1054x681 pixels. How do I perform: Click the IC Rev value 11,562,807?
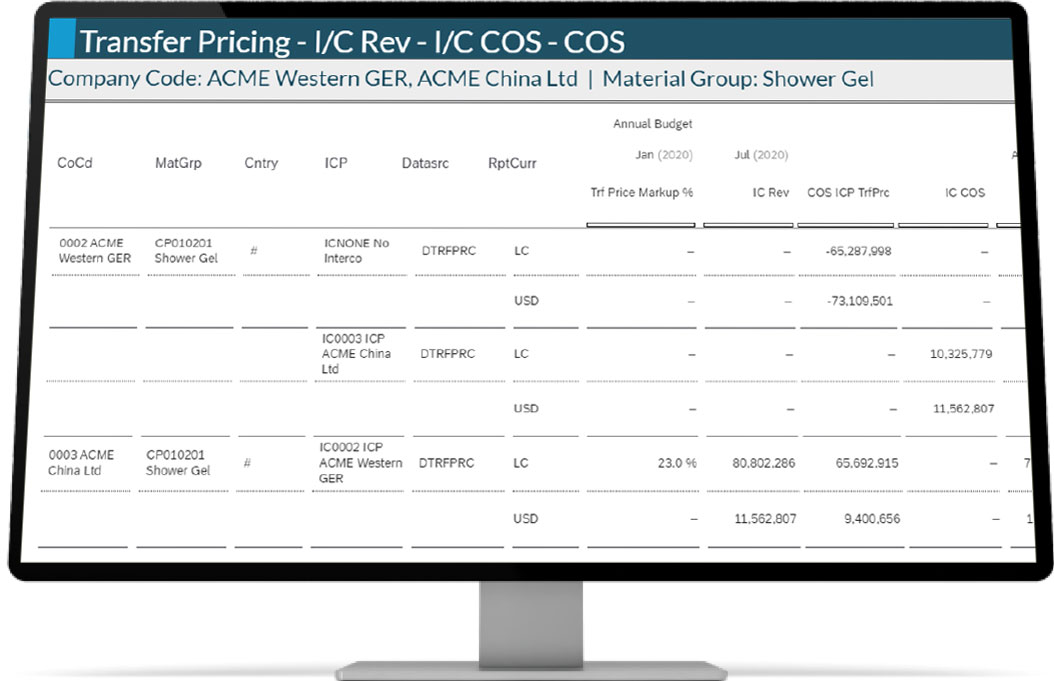(x=765, y=519)
